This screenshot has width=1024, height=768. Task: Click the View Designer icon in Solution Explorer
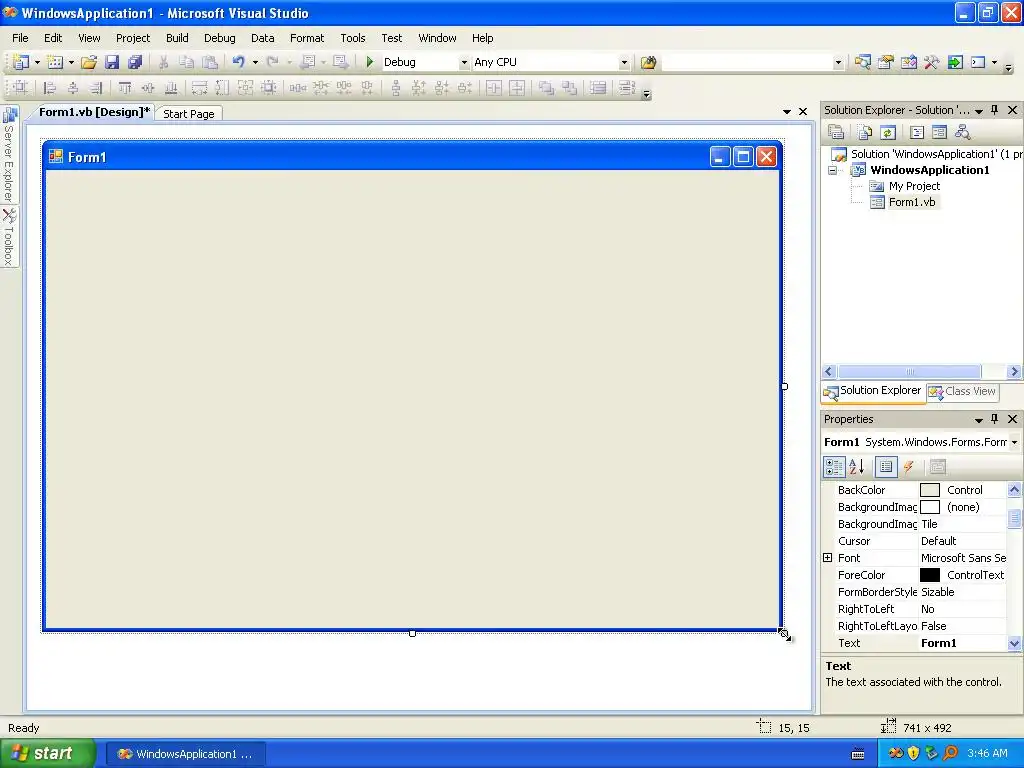[939, 133]
